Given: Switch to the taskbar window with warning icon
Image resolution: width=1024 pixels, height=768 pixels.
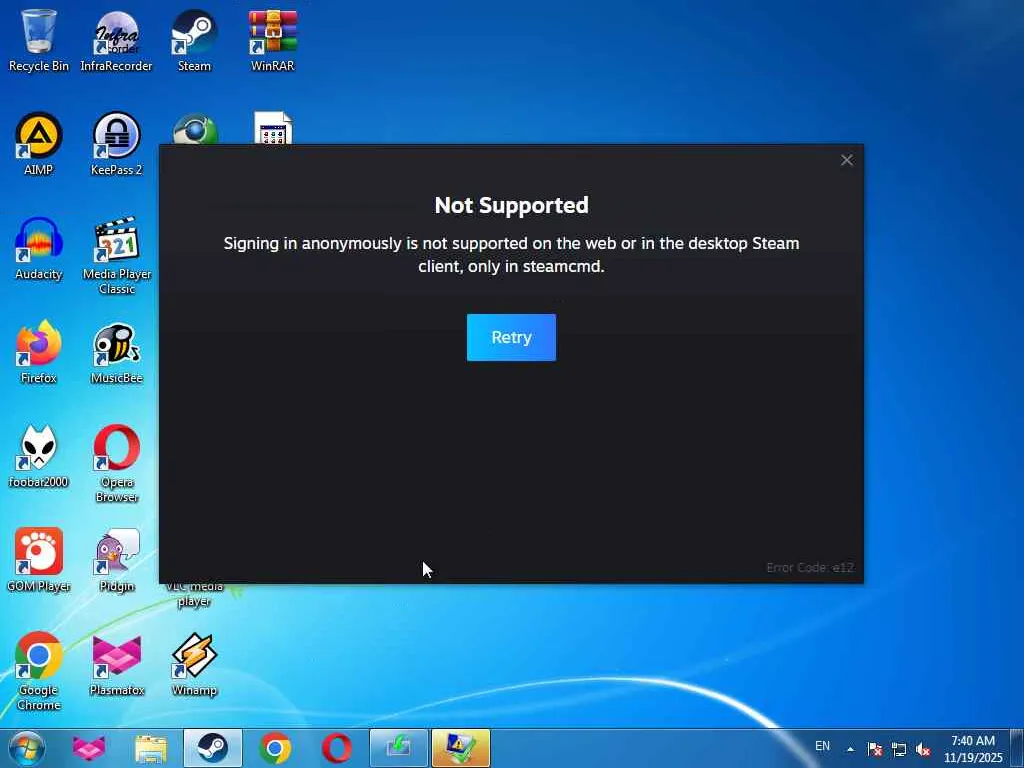Looking at the screenshot, I should tap(461, 748).
